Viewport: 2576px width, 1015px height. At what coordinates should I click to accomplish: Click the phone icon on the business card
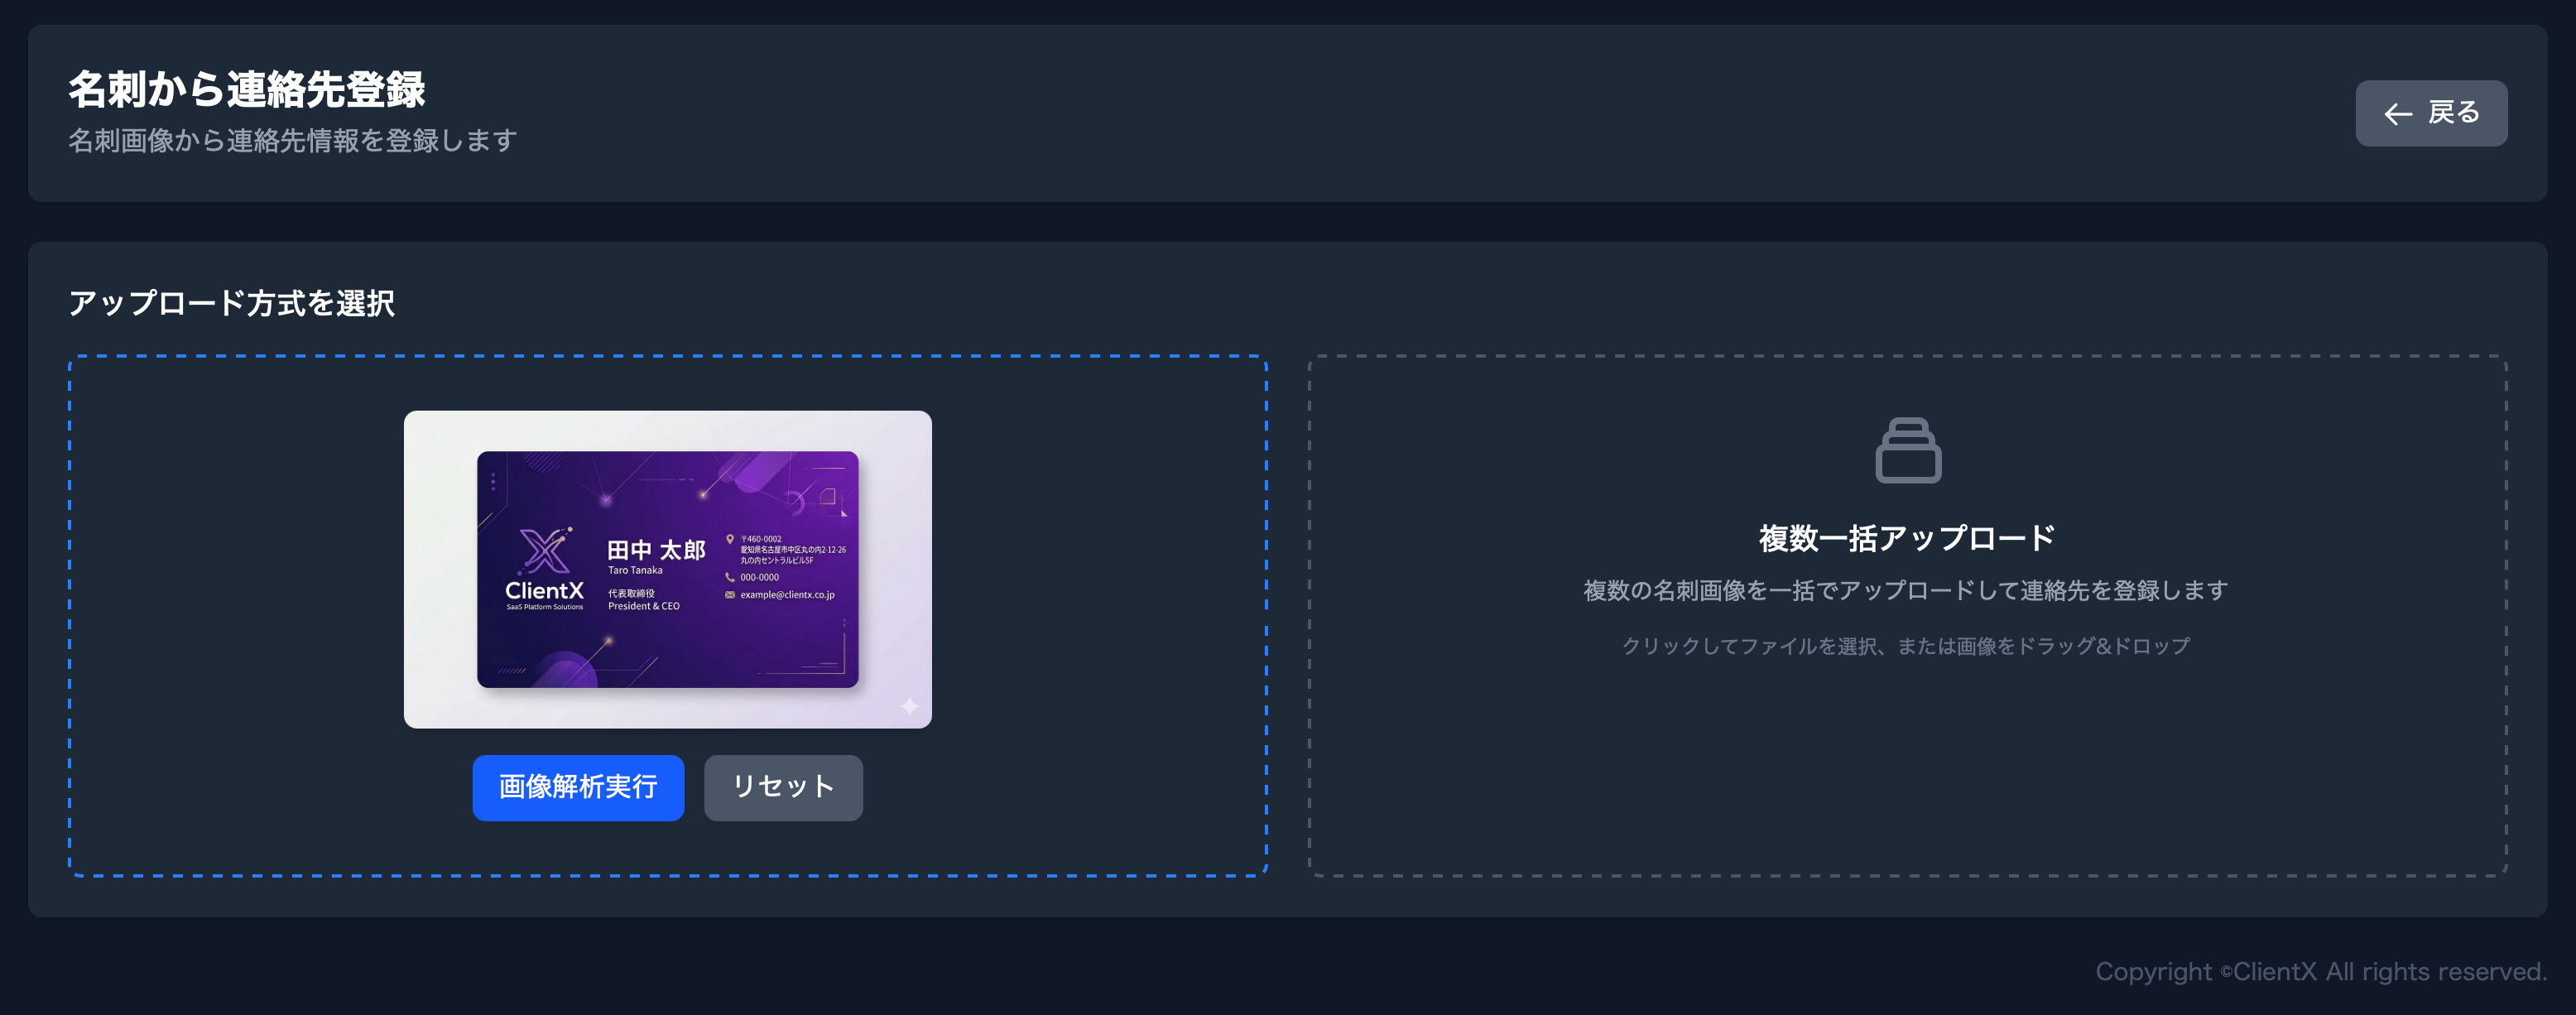[730, 577]
